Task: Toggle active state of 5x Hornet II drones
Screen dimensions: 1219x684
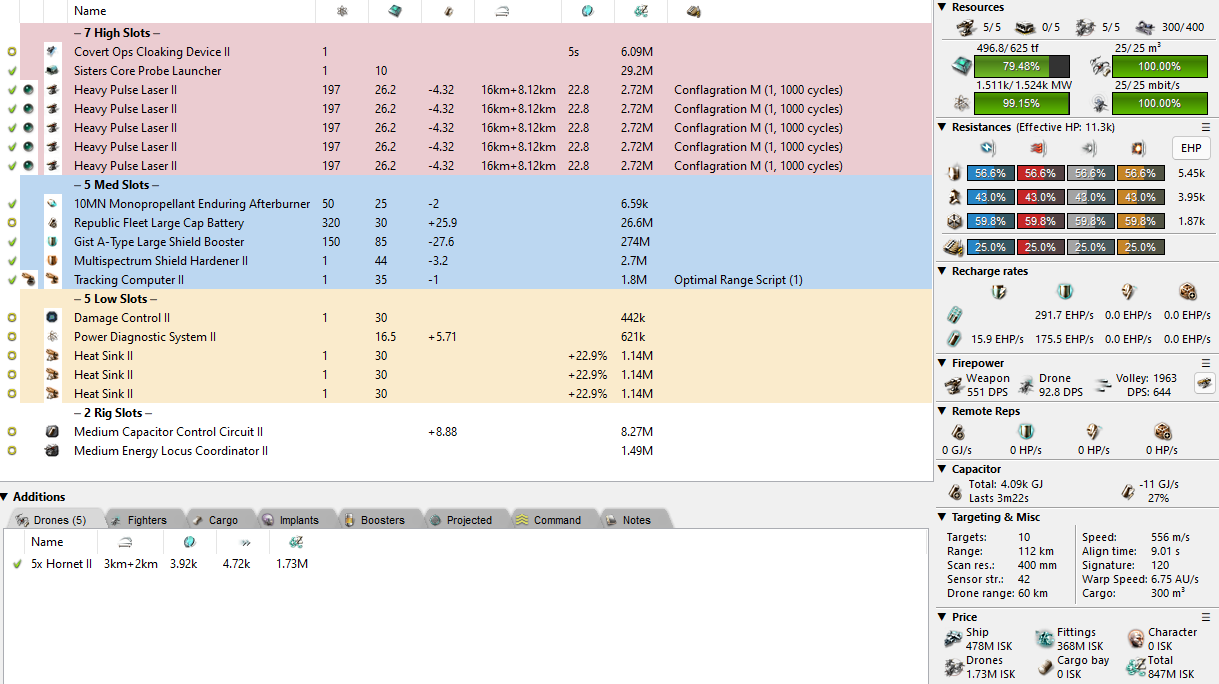Action: coord(16,564)
